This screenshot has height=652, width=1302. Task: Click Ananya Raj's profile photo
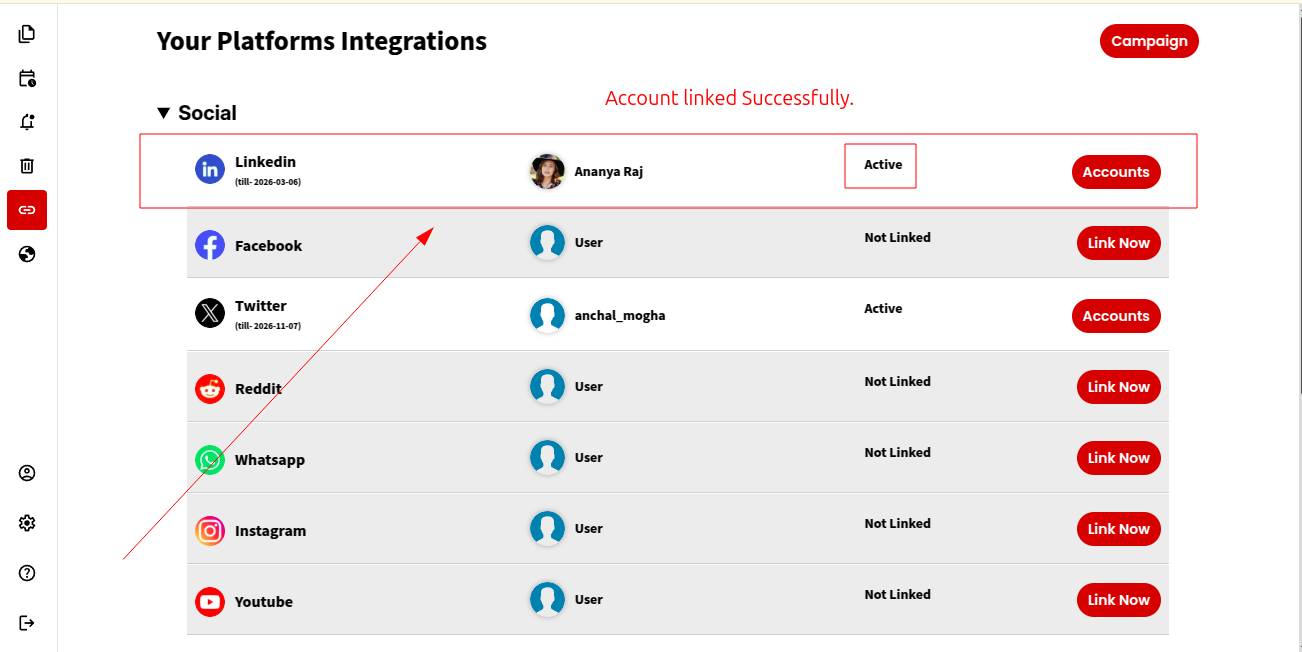[x=547, y=171]
